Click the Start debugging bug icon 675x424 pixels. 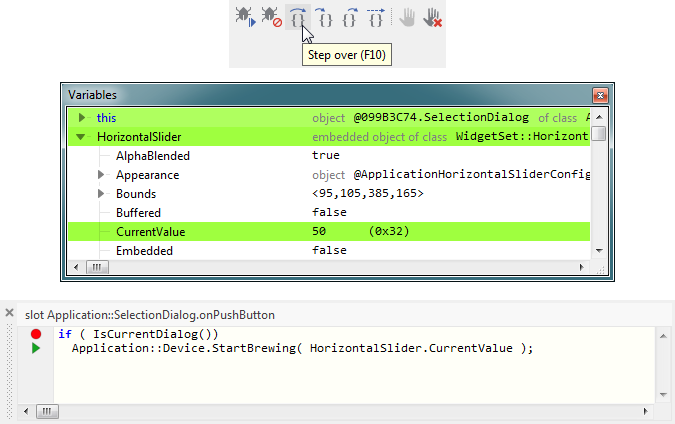coord(245,16)
